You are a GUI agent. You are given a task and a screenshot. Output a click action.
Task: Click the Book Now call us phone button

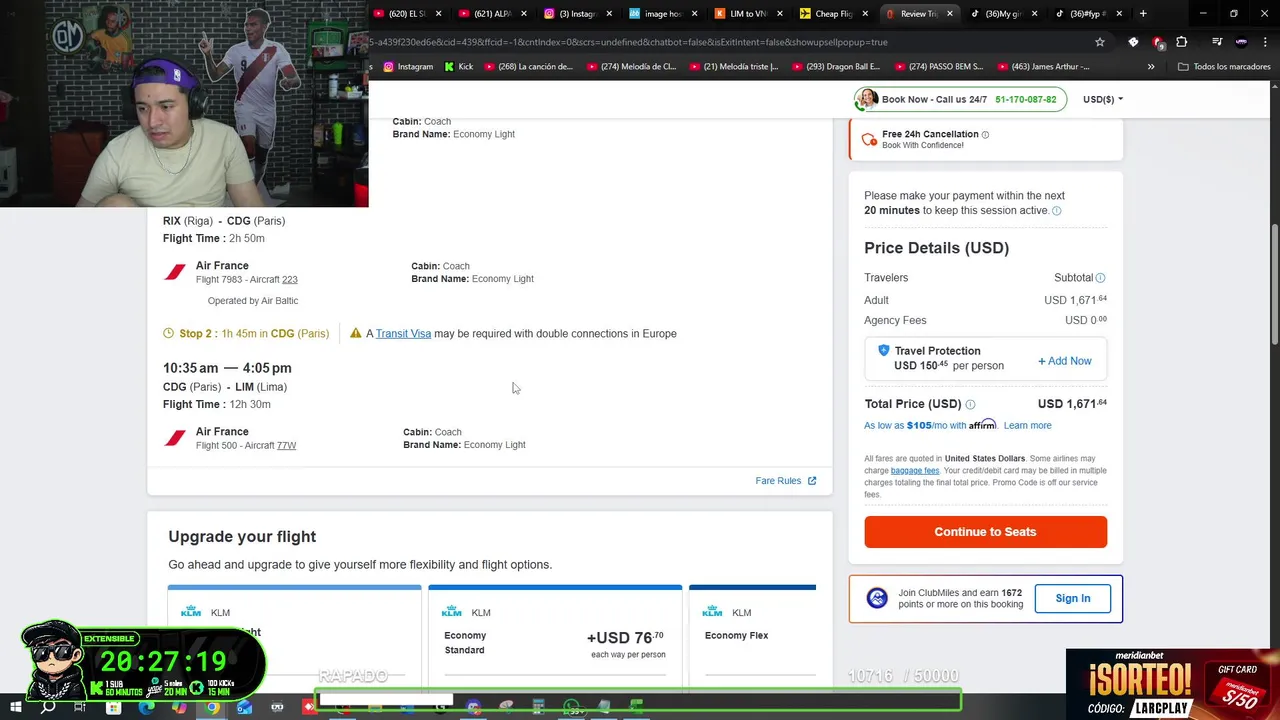tap(960, 99)
